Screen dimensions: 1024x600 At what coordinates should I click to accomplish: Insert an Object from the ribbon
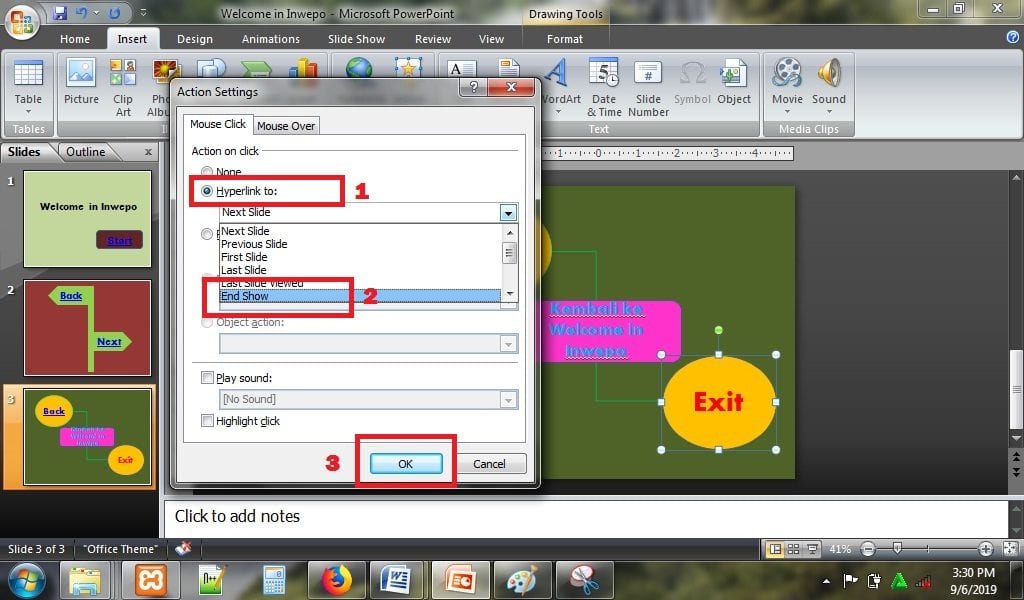pyautogui.click(x=733, y=81)
